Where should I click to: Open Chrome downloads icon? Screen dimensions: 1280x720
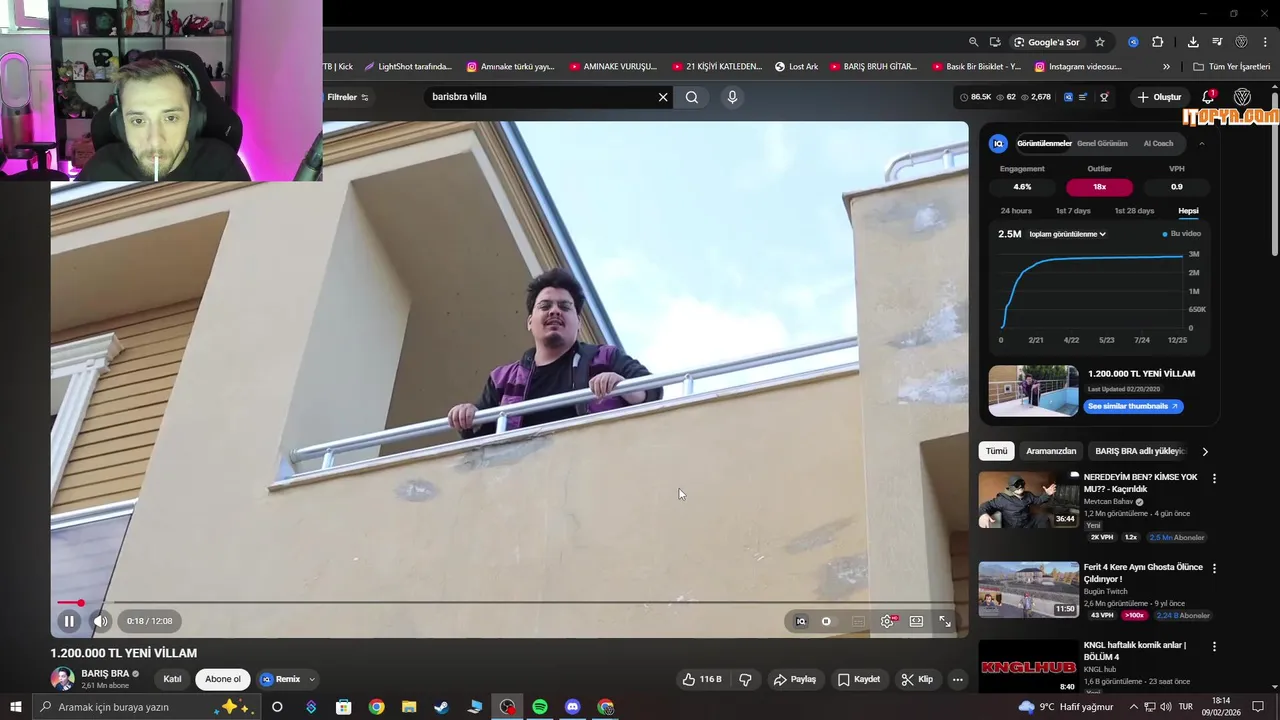(1193, 42)
